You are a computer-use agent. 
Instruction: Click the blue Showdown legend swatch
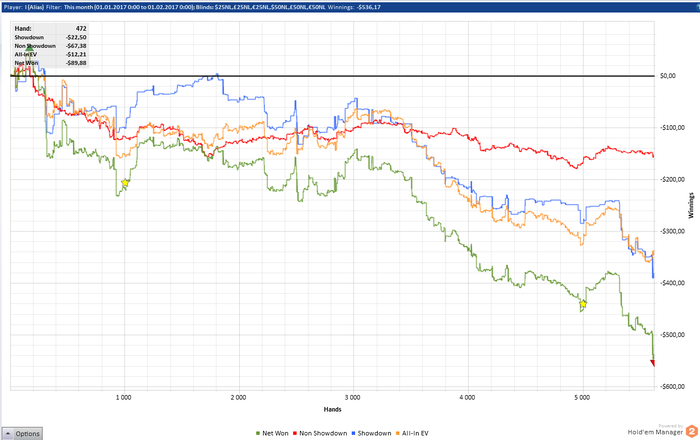tap(354, 433)
